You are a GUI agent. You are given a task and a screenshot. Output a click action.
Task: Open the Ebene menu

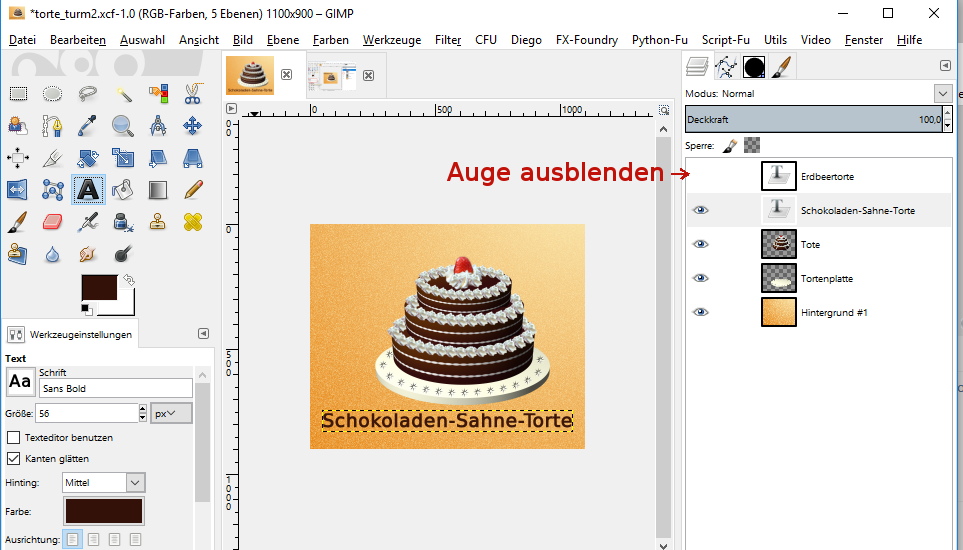(x=283, y=40)
